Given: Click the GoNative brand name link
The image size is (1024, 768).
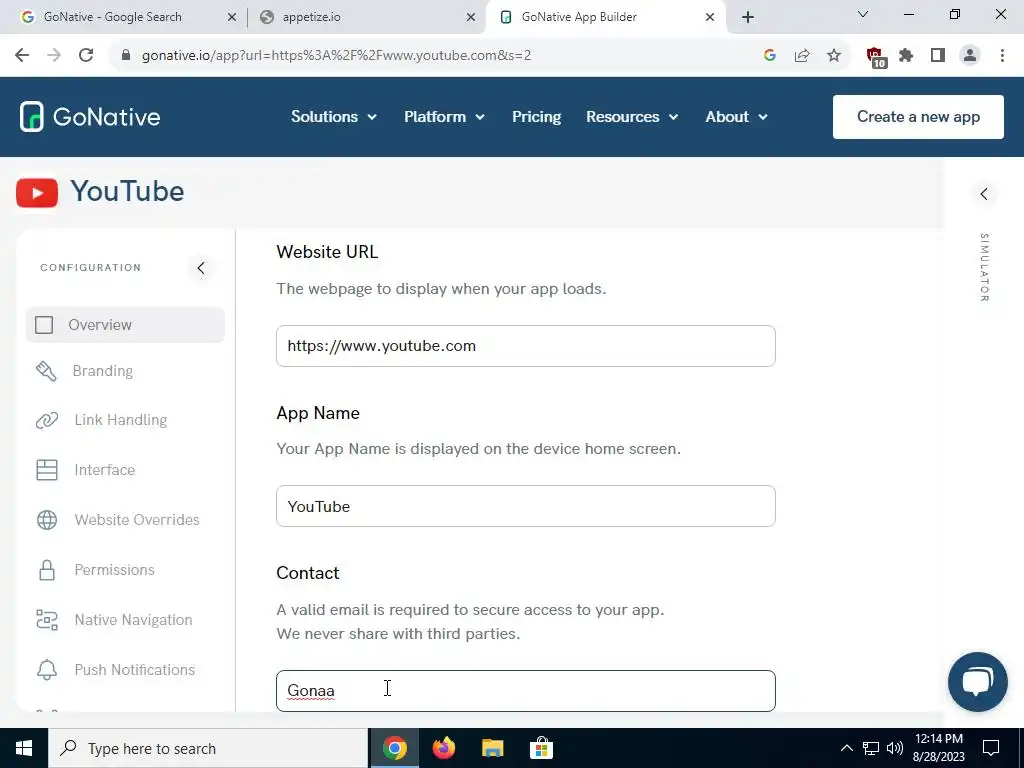Looking at the screenshot, I should 106,117.
